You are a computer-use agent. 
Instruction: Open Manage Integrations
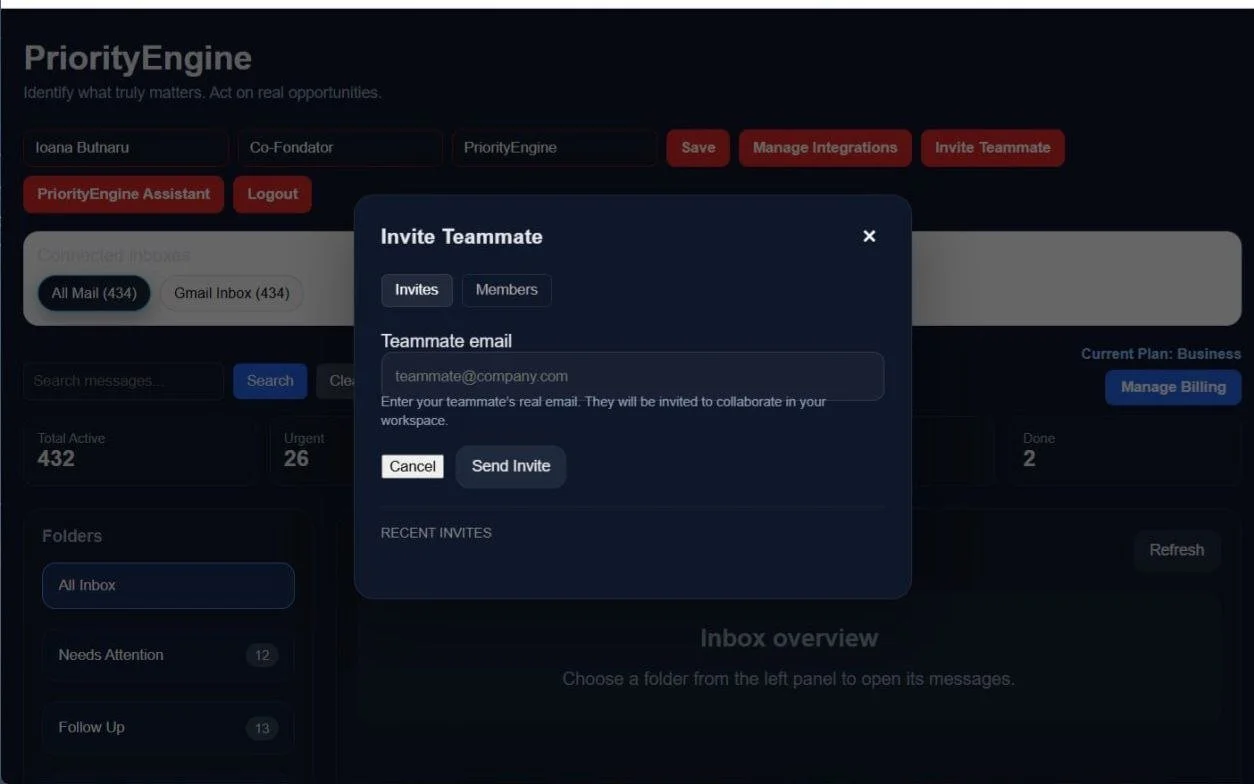825,147
